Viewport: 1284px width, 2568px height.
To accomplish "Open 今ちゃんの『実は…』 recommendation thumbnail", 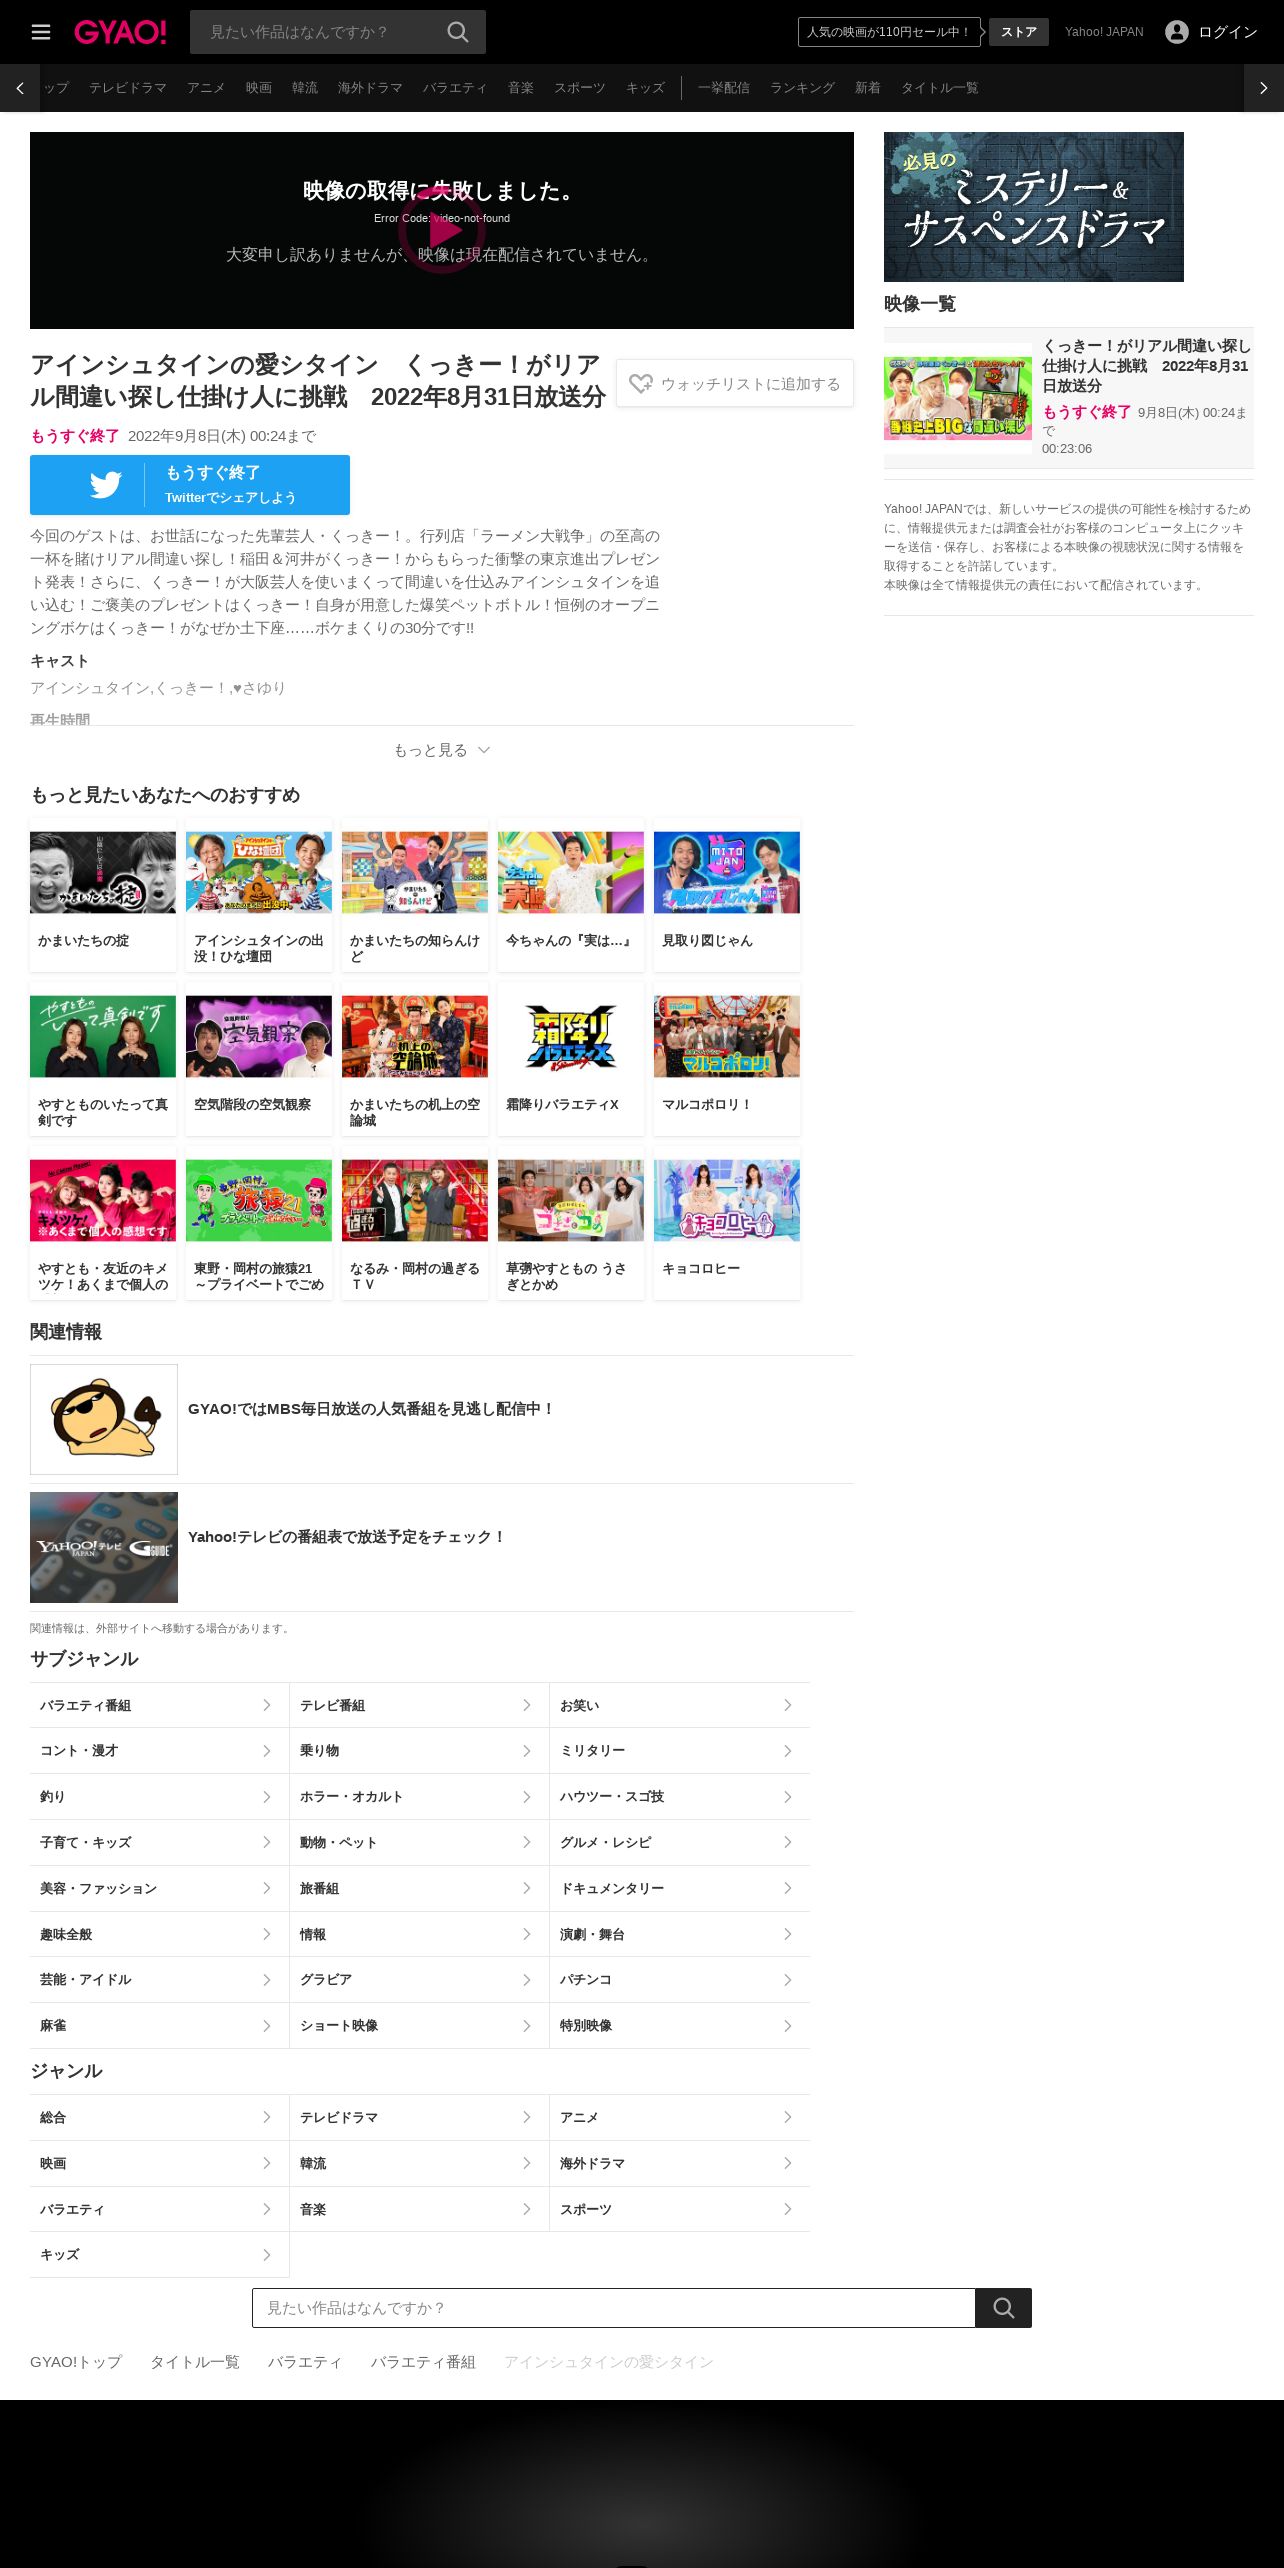I will (x=571, y=872).
